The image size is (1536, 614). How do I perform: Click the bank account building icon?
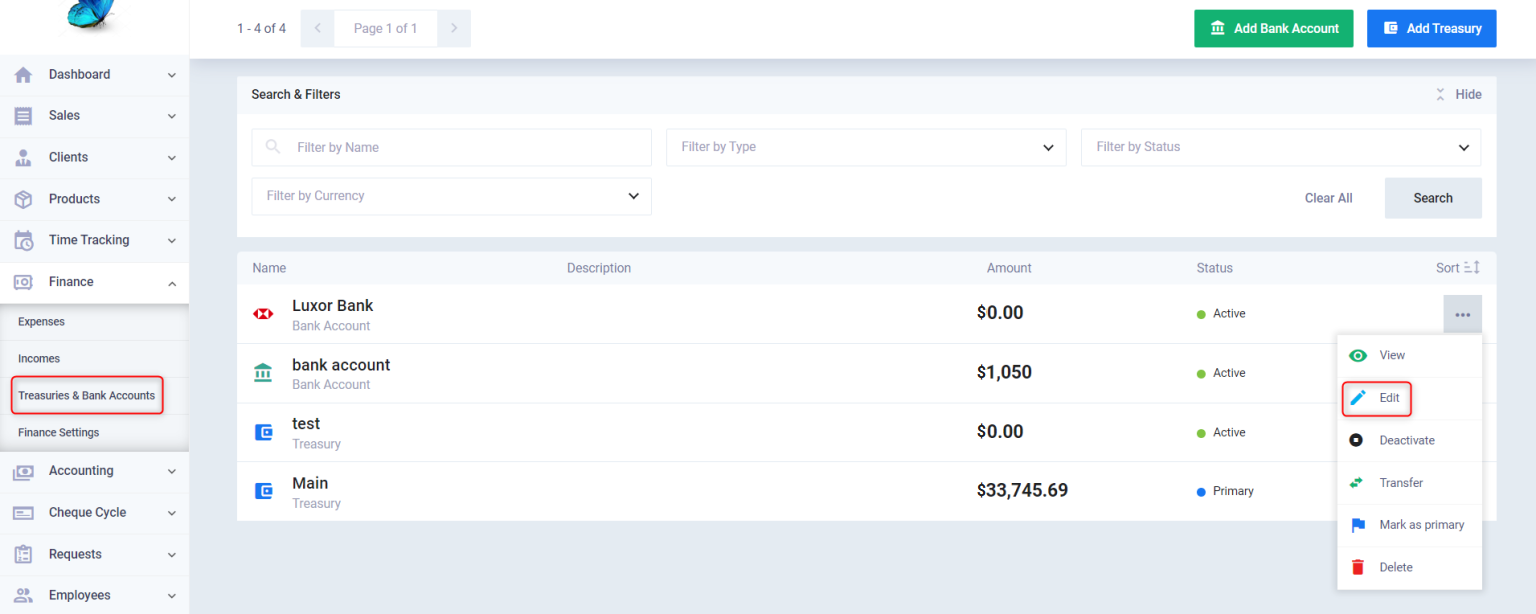click(263, 373)
